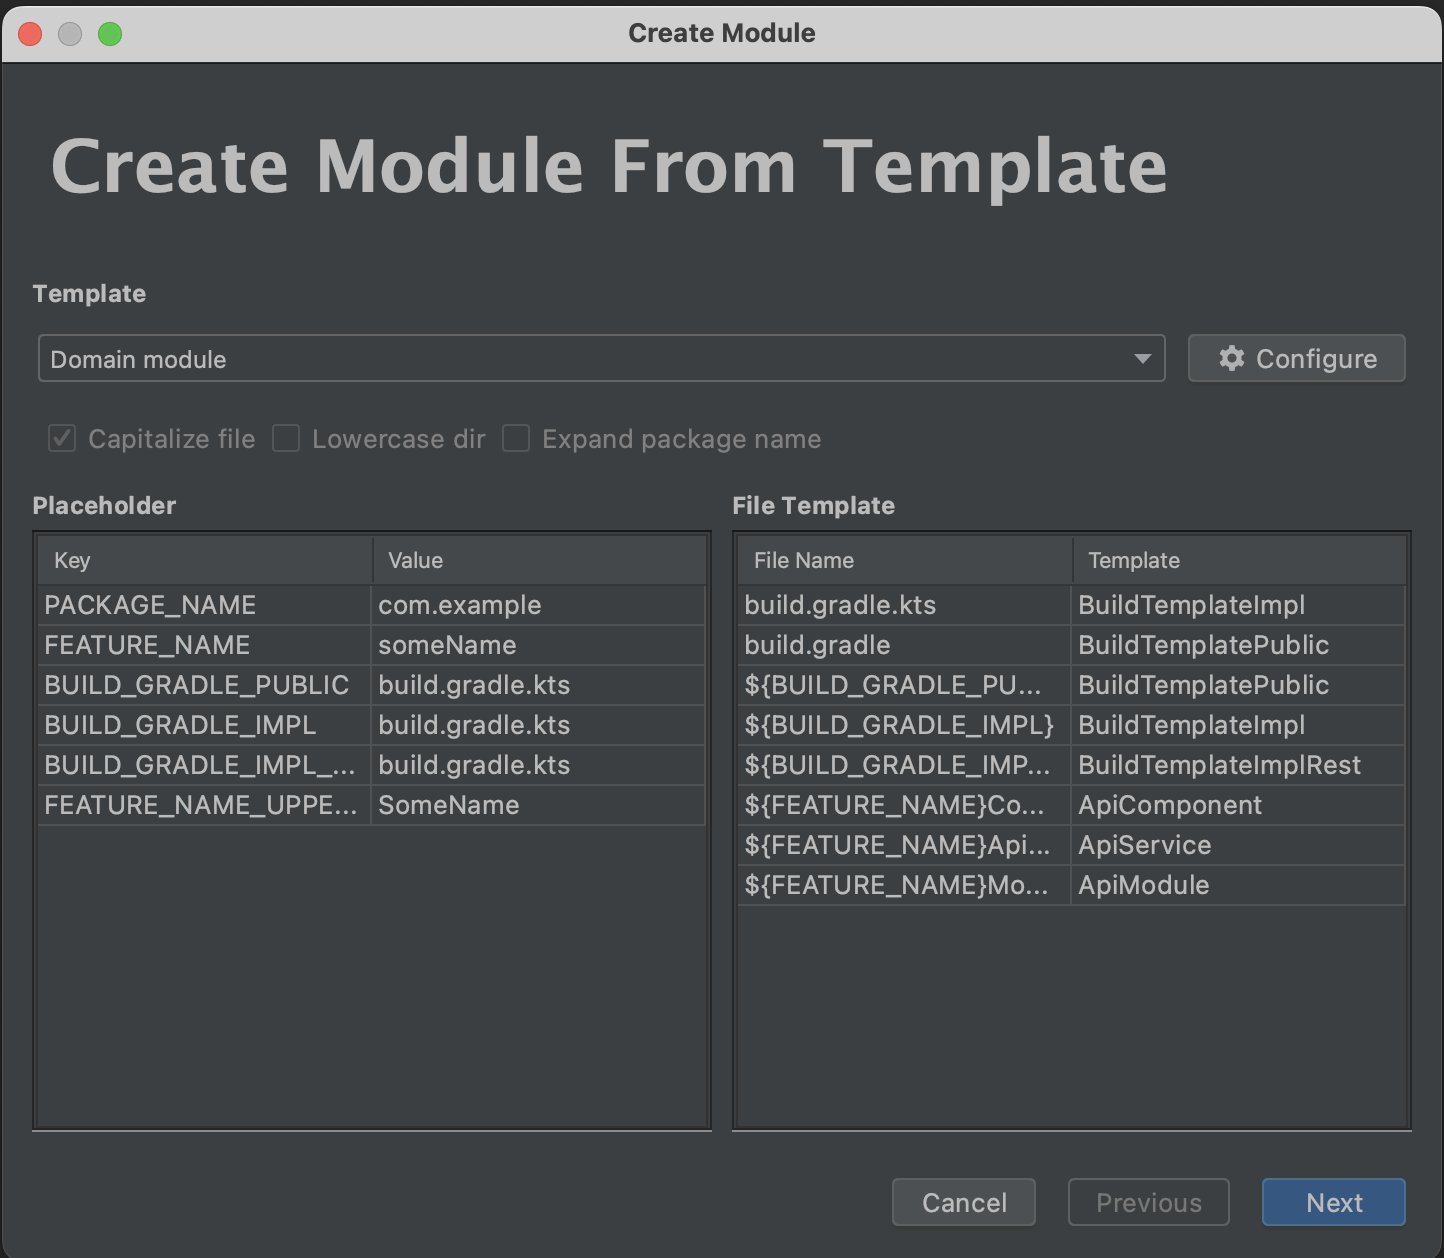Image resolution: width=1444 pixels, height=1258 pixels.
Task: Open the Template dropdown arrow
Action: (1142, 358)
